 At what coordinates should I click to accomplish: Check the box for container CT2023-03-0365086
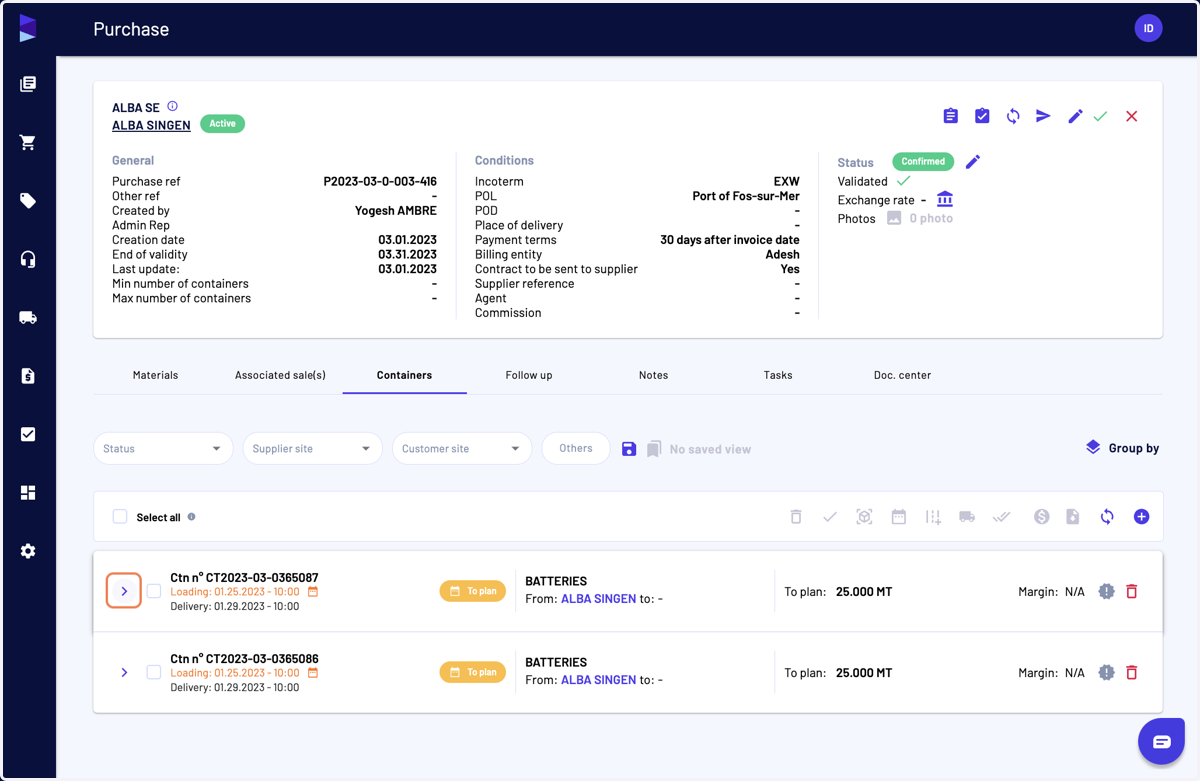pyautogui.click(x=154, y=672)
